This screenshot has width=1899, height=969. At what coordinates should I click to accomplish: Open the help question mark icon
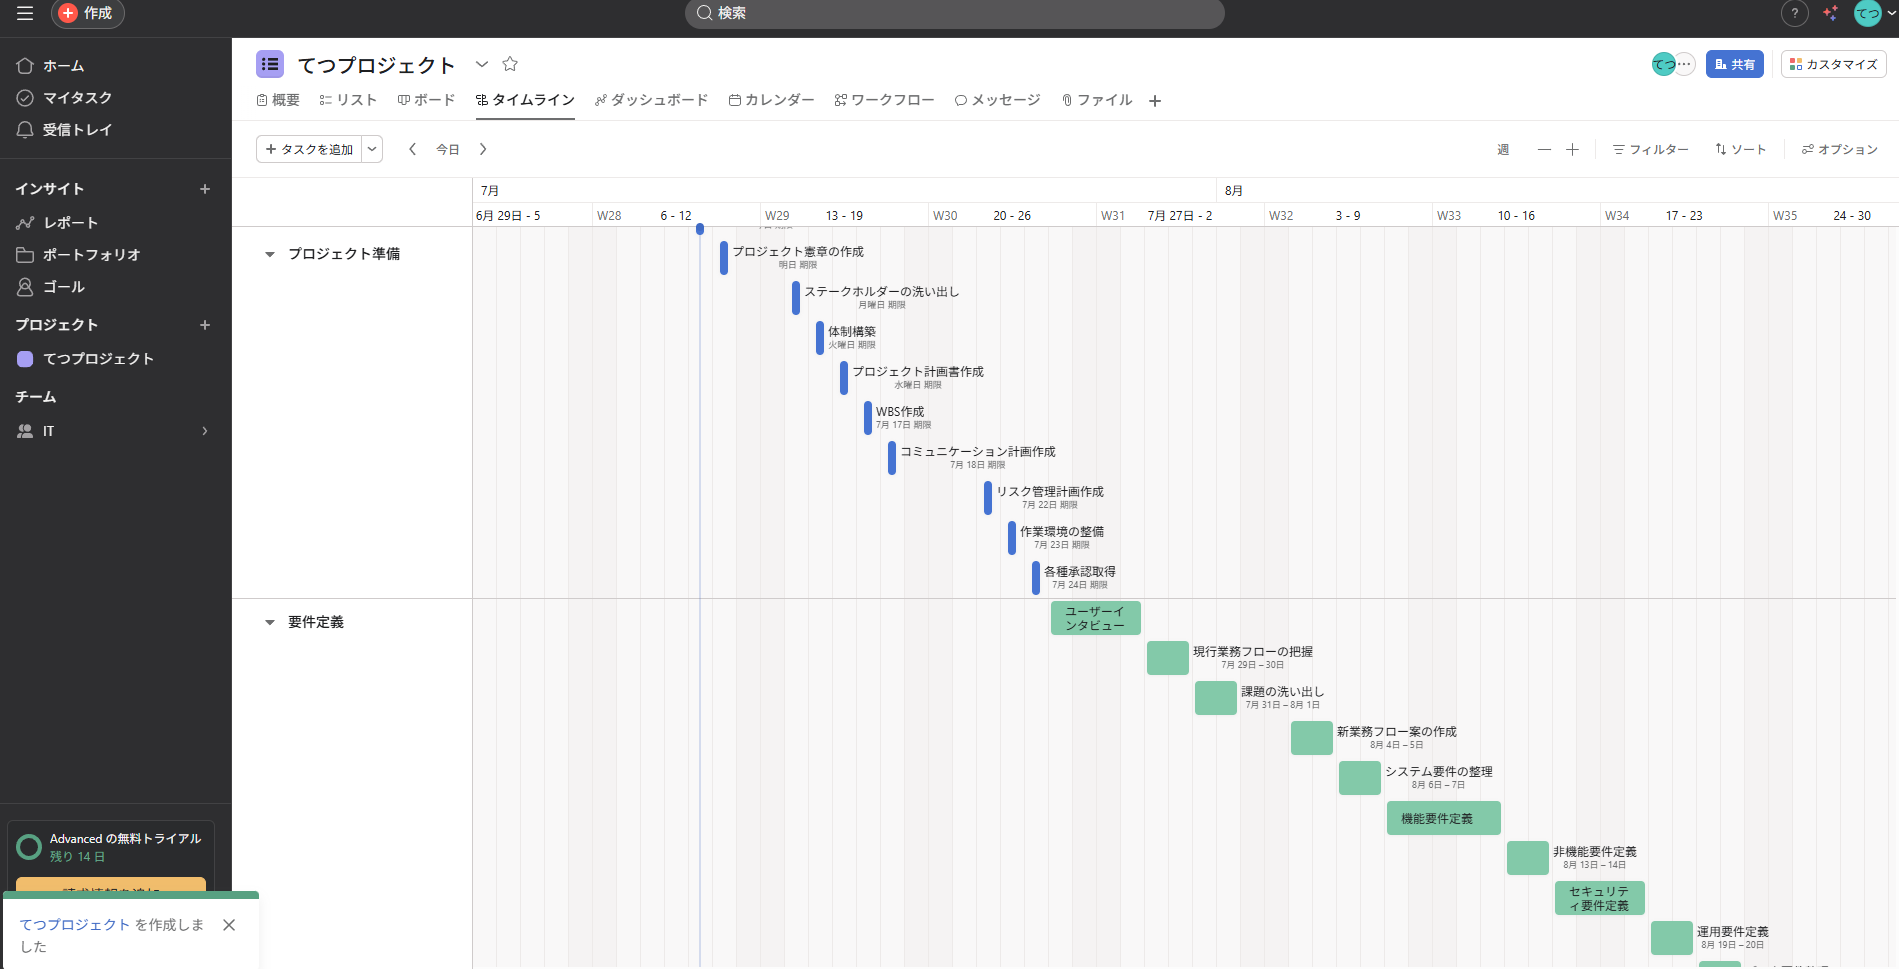point(1795,13)
